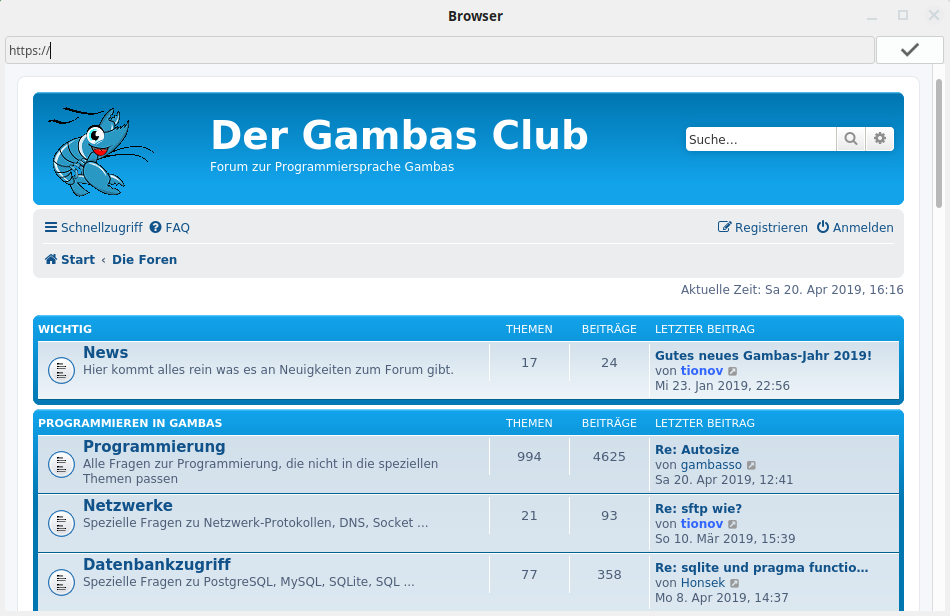
Task: Go to Die Foren breadcrumb
Action: 144,259
